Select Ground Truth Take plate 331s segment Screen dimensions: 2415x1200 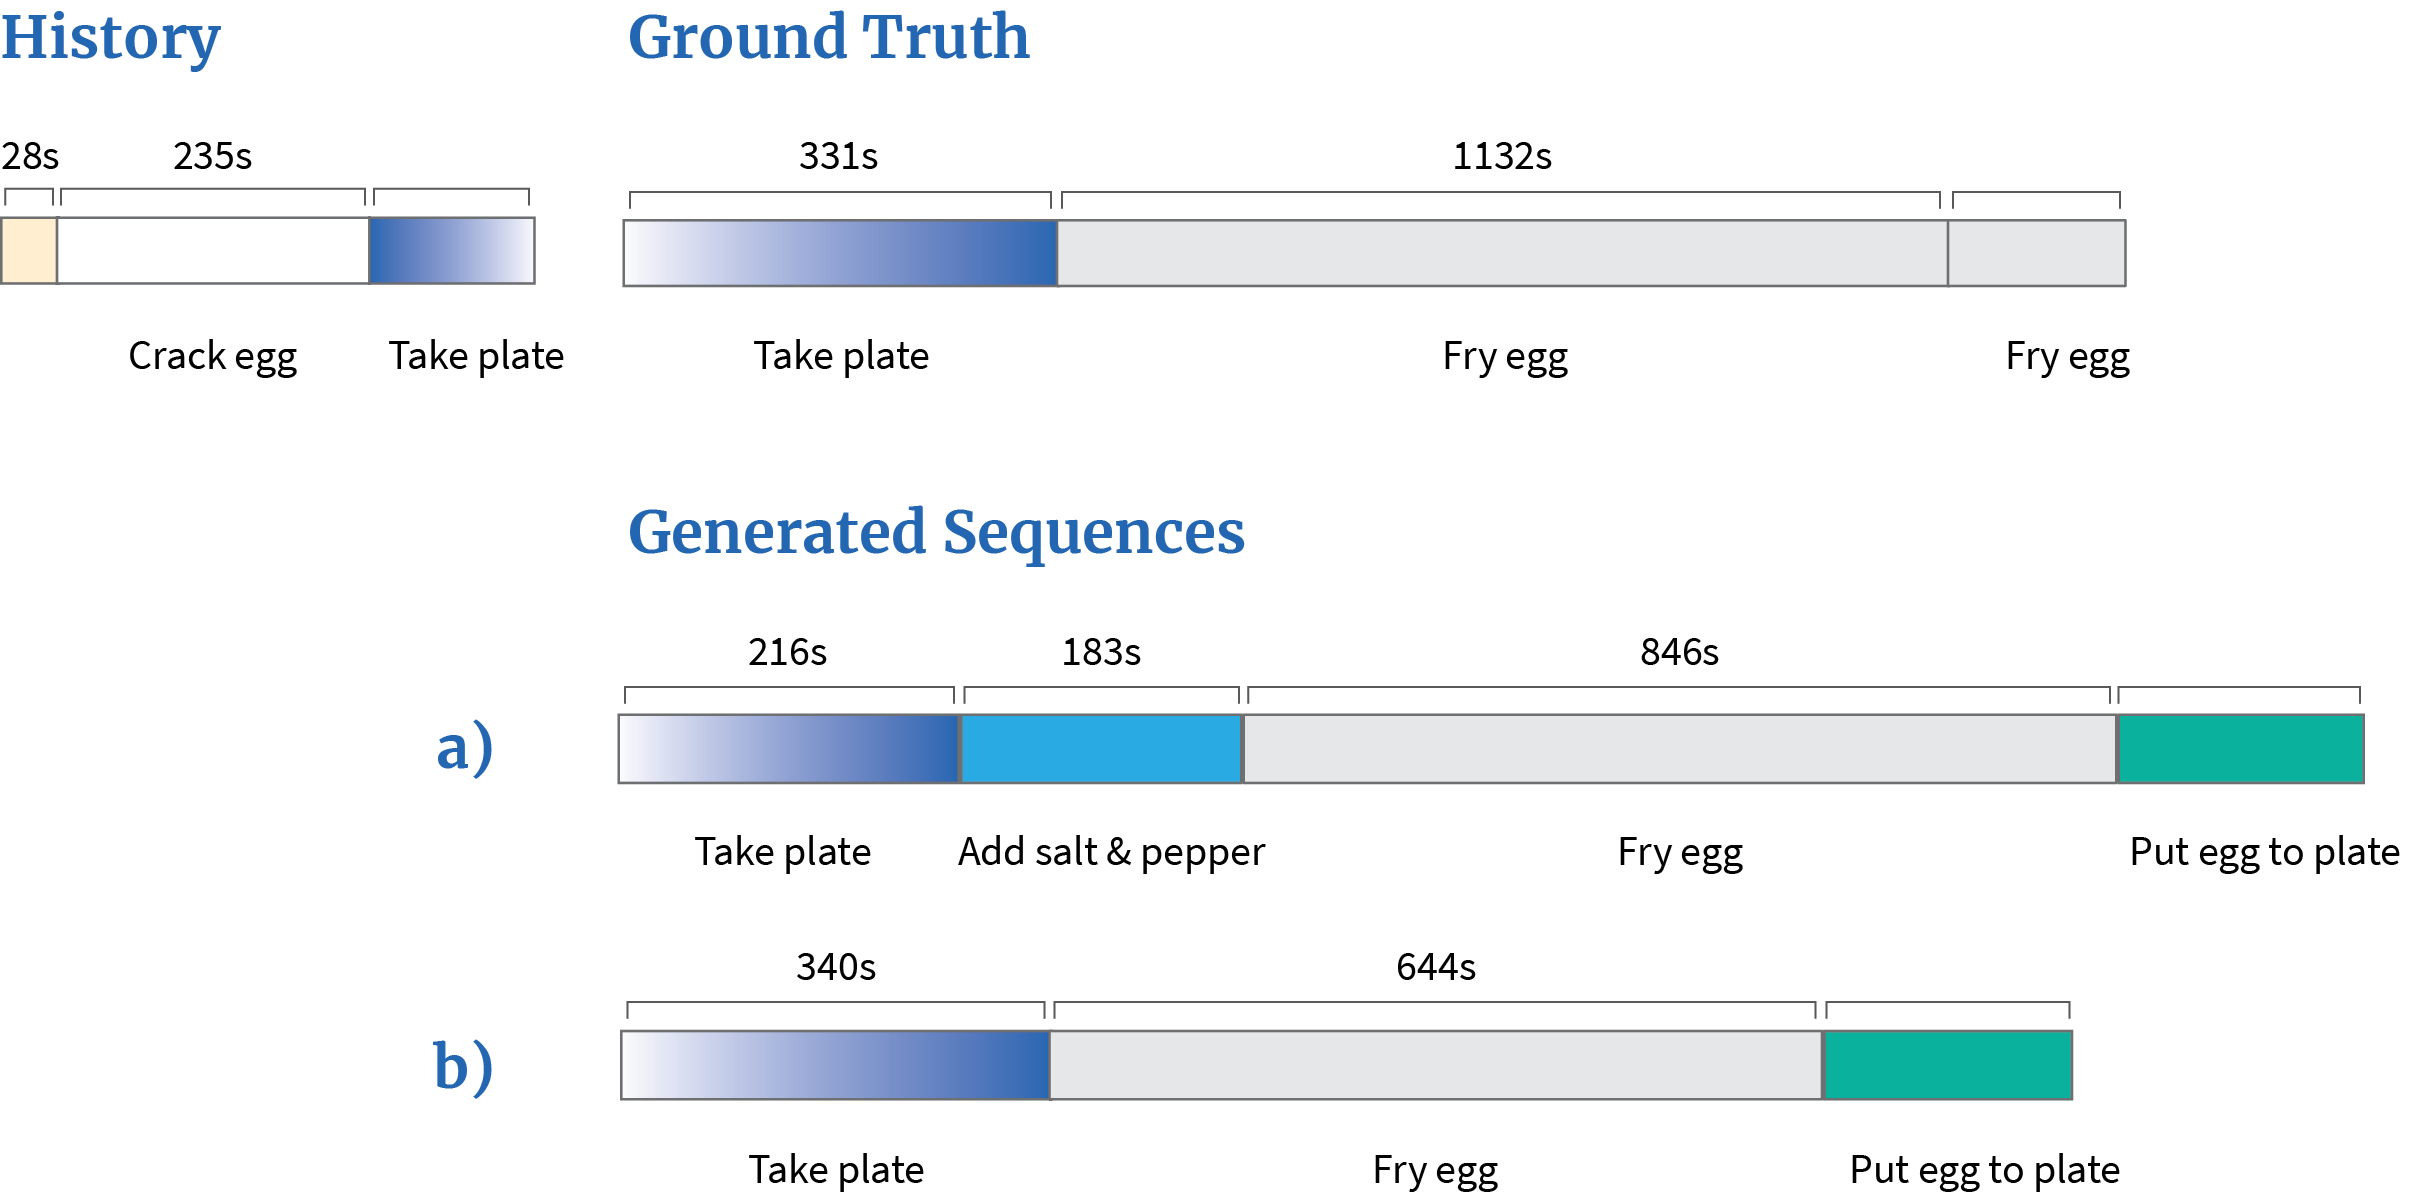tap(840, 253)
